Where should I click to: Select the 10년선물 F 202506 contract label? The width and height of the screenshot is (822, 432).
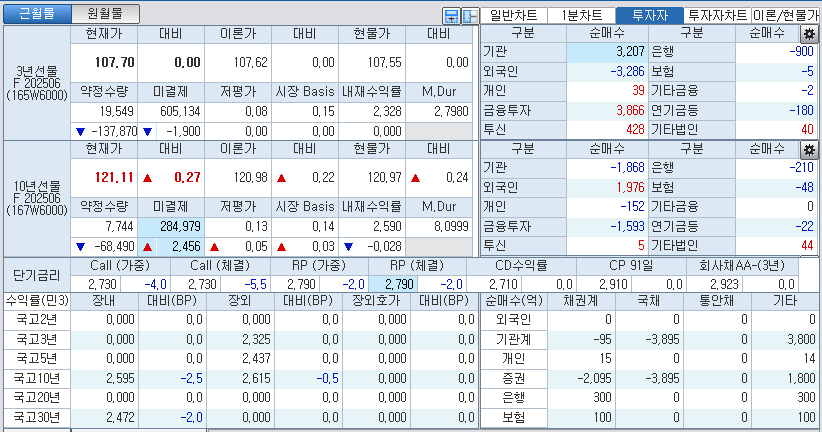coord(37,199)
